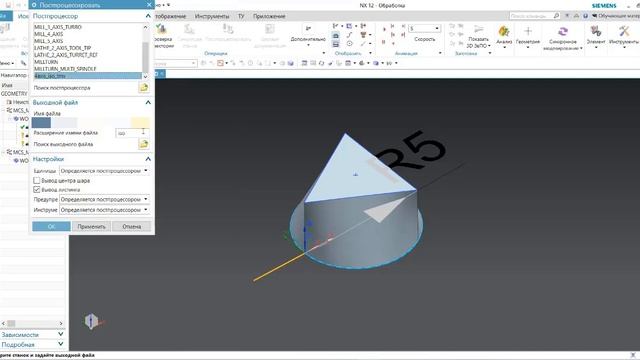
Task: Collapse the Output file section
Action: pos(148,102)
